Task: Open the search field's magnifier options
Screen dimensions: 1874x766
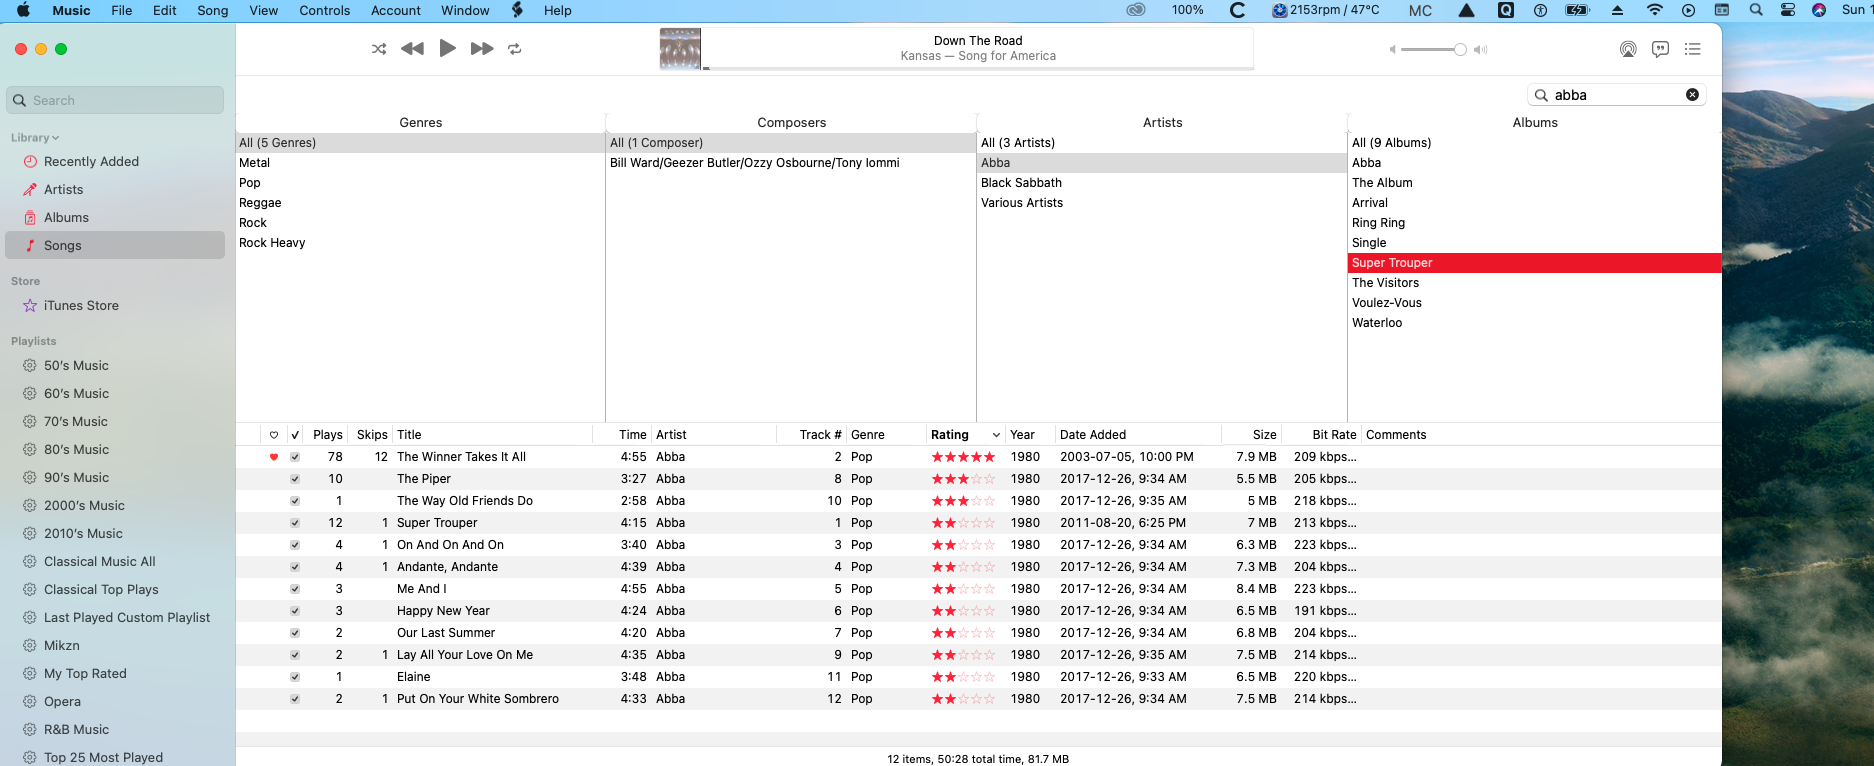Action: [1542, 95]
